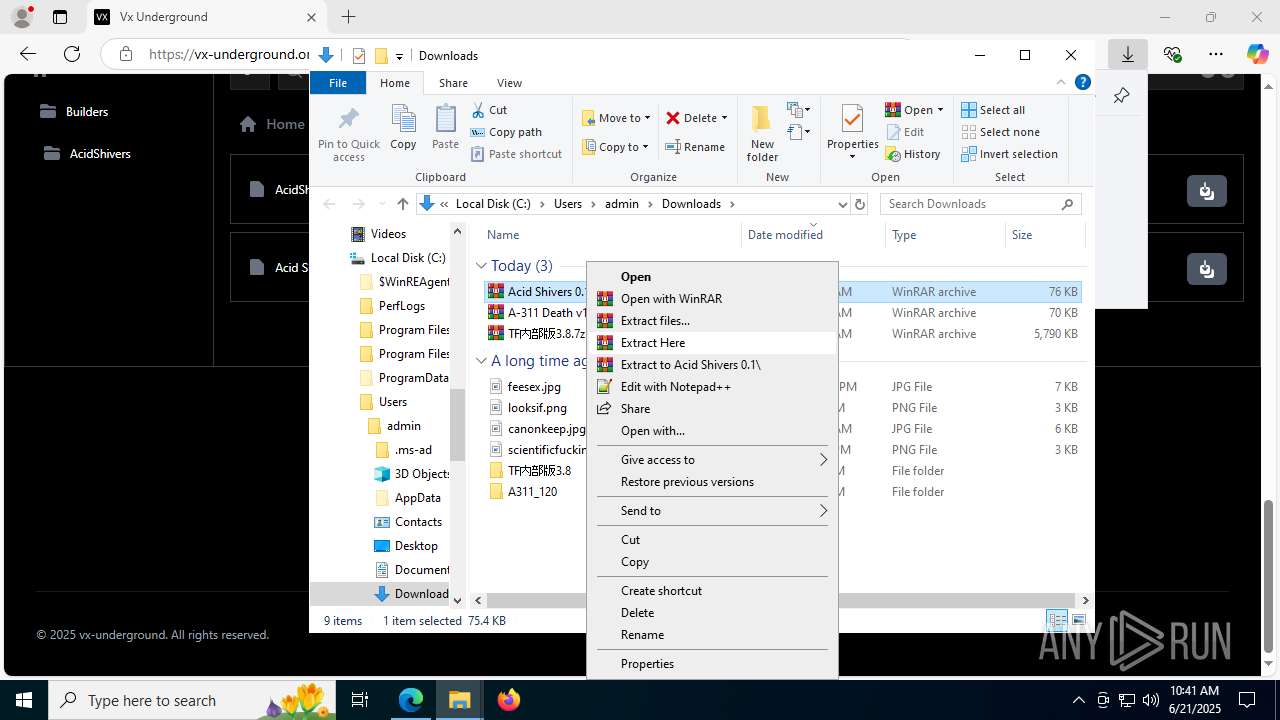Screen dimensions: 1280x720
Task: Switch to details view button
Action: coord(1056,621)
